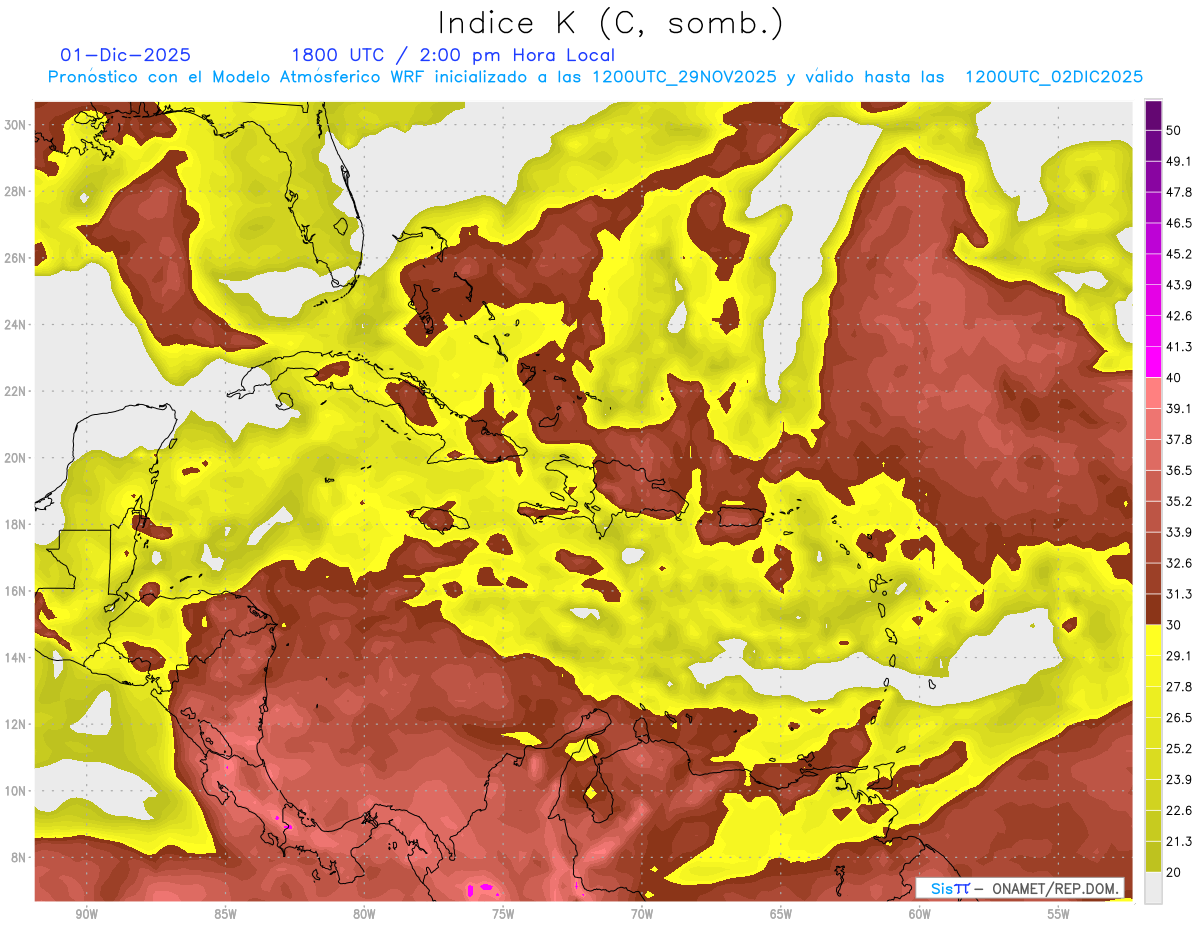
Task: Pick the salmon colorbar segment between 39.1 and 40
Action: pyautogui.click(x=1153, y=393)
